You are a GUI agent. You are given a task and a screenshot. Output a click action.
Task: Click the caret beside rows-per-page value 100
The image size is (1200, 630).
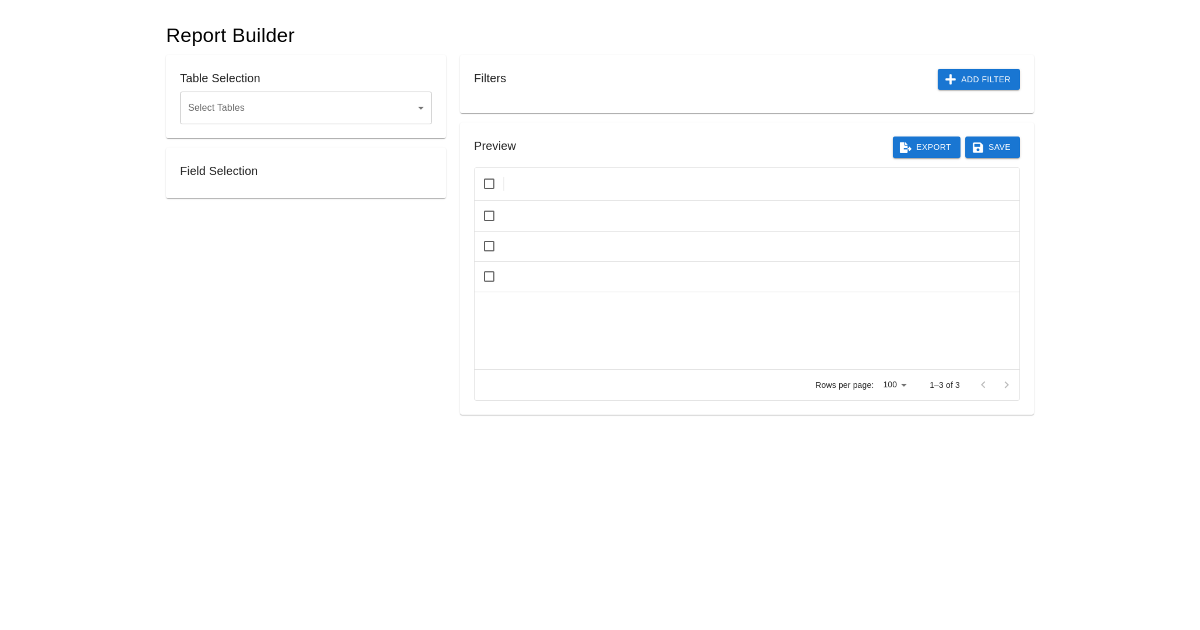click(903, 385)
